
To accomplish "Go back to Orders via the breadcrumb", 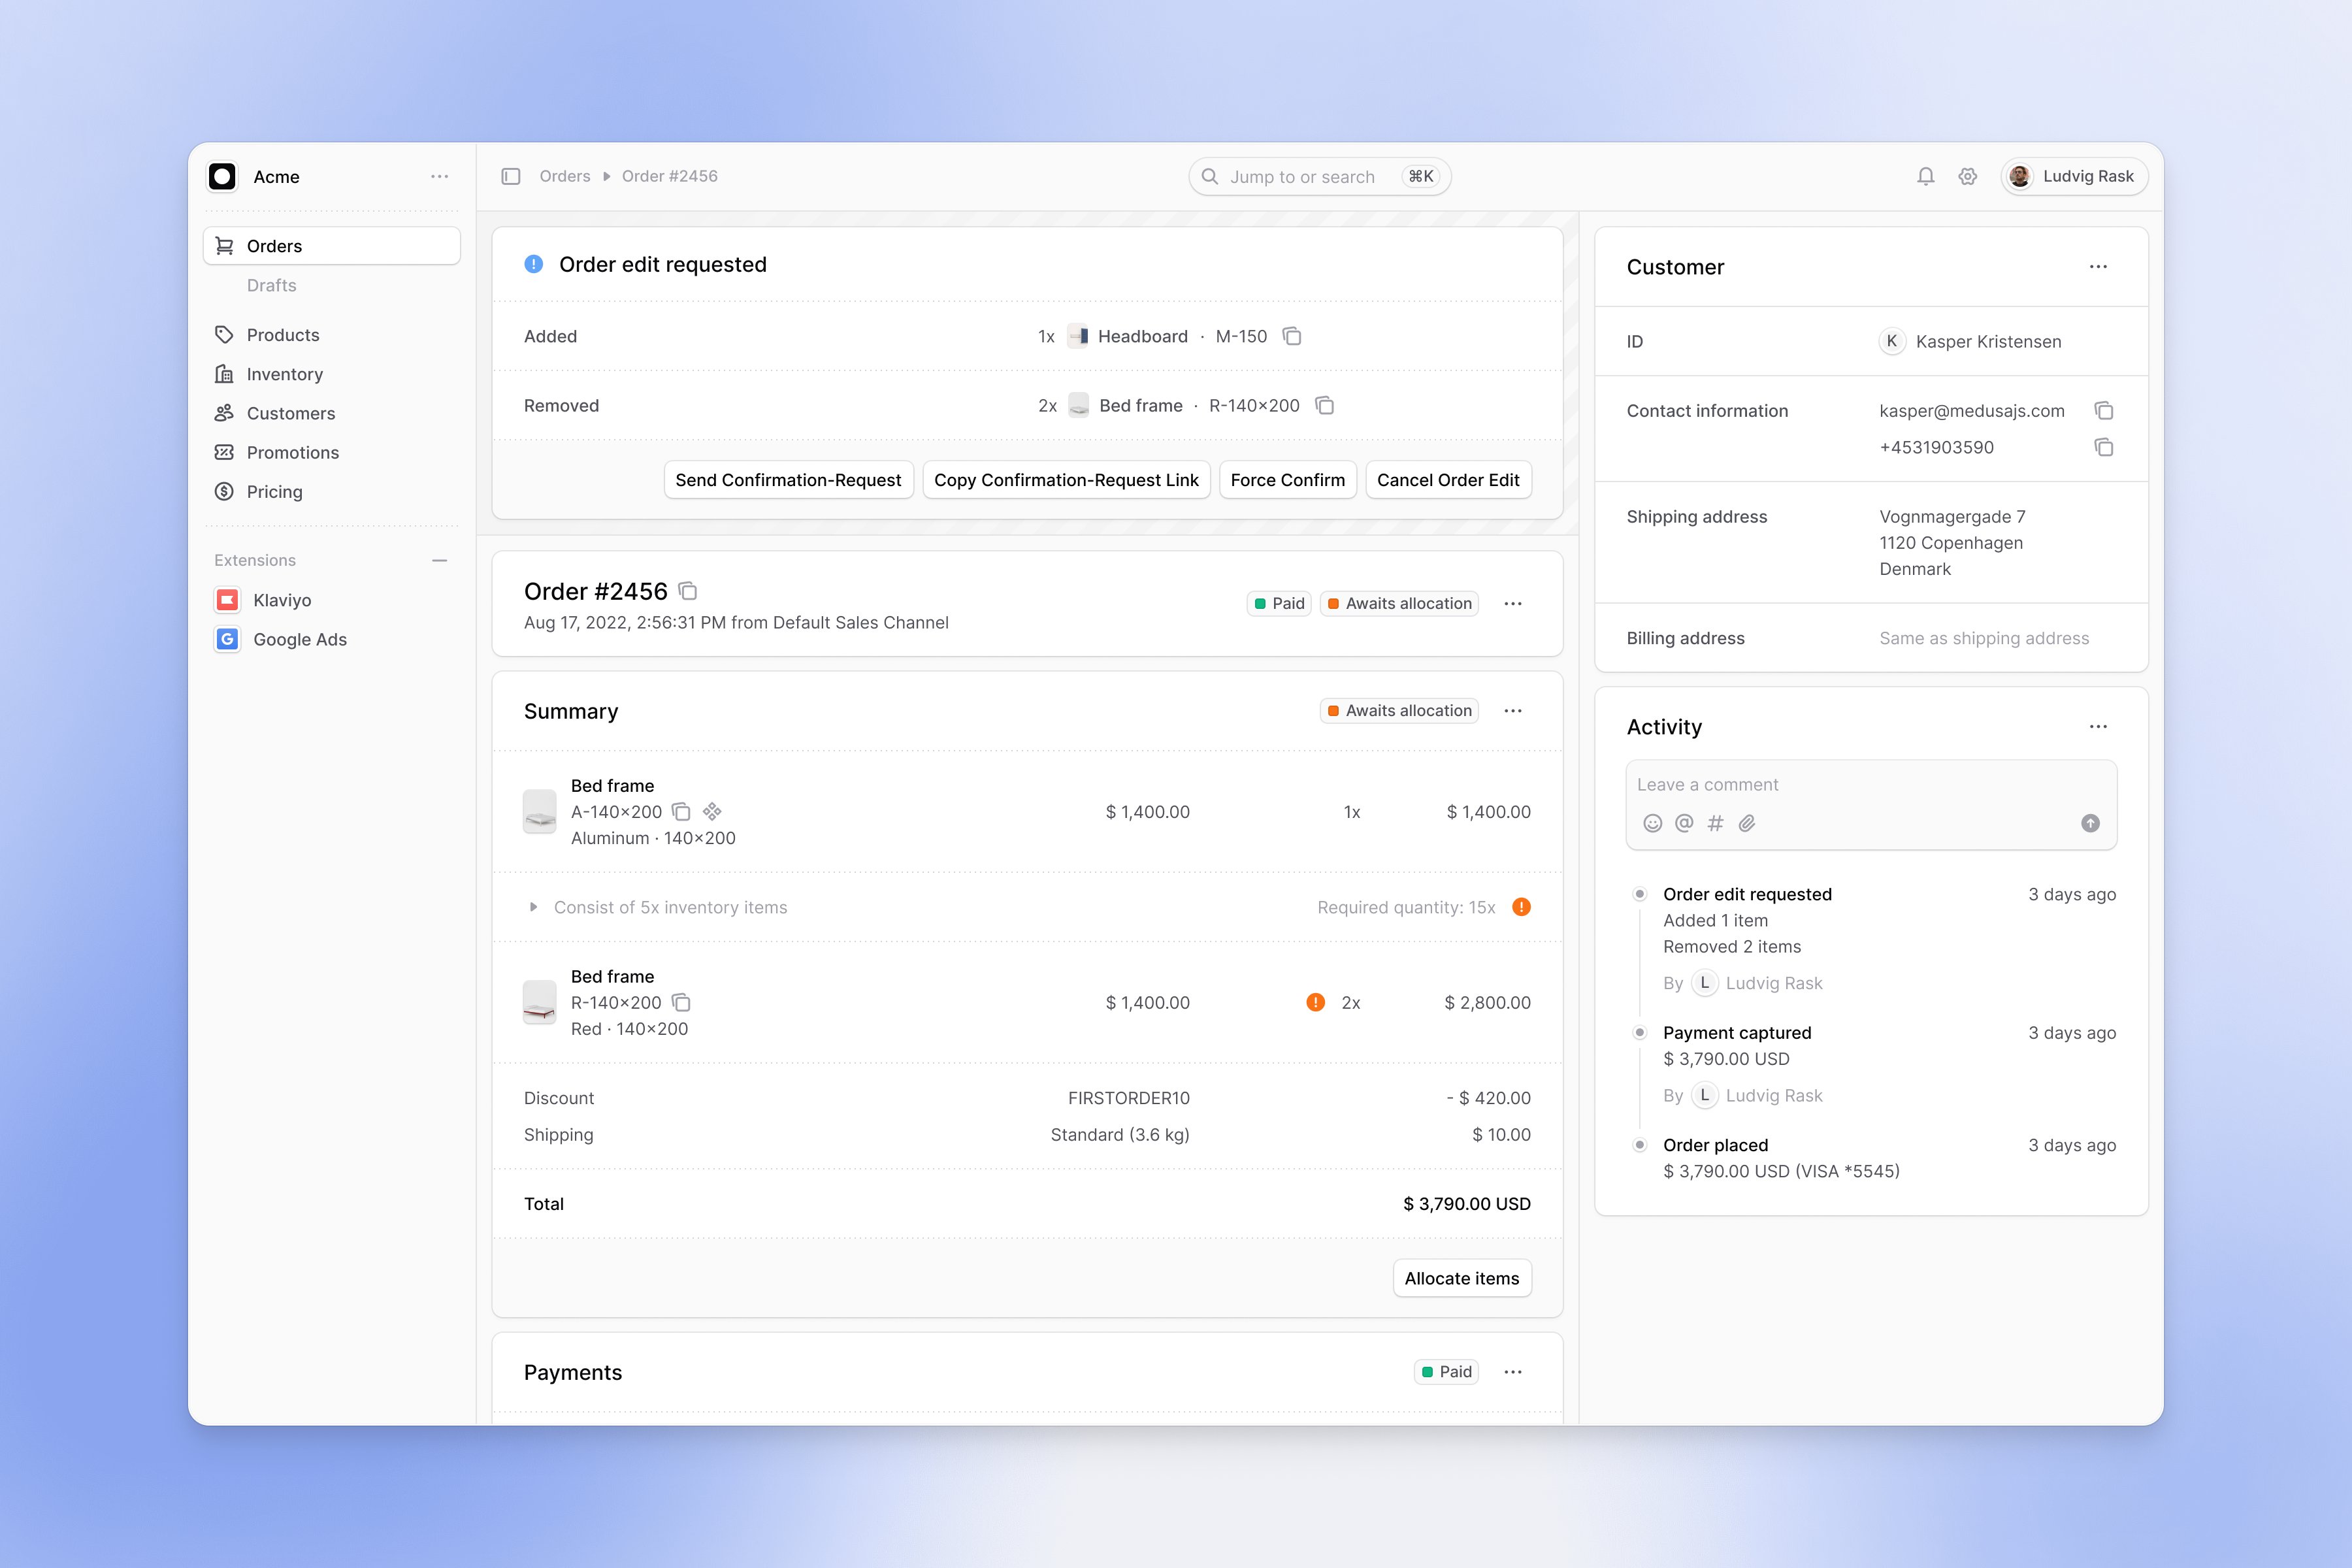I will tap(565, 177).
